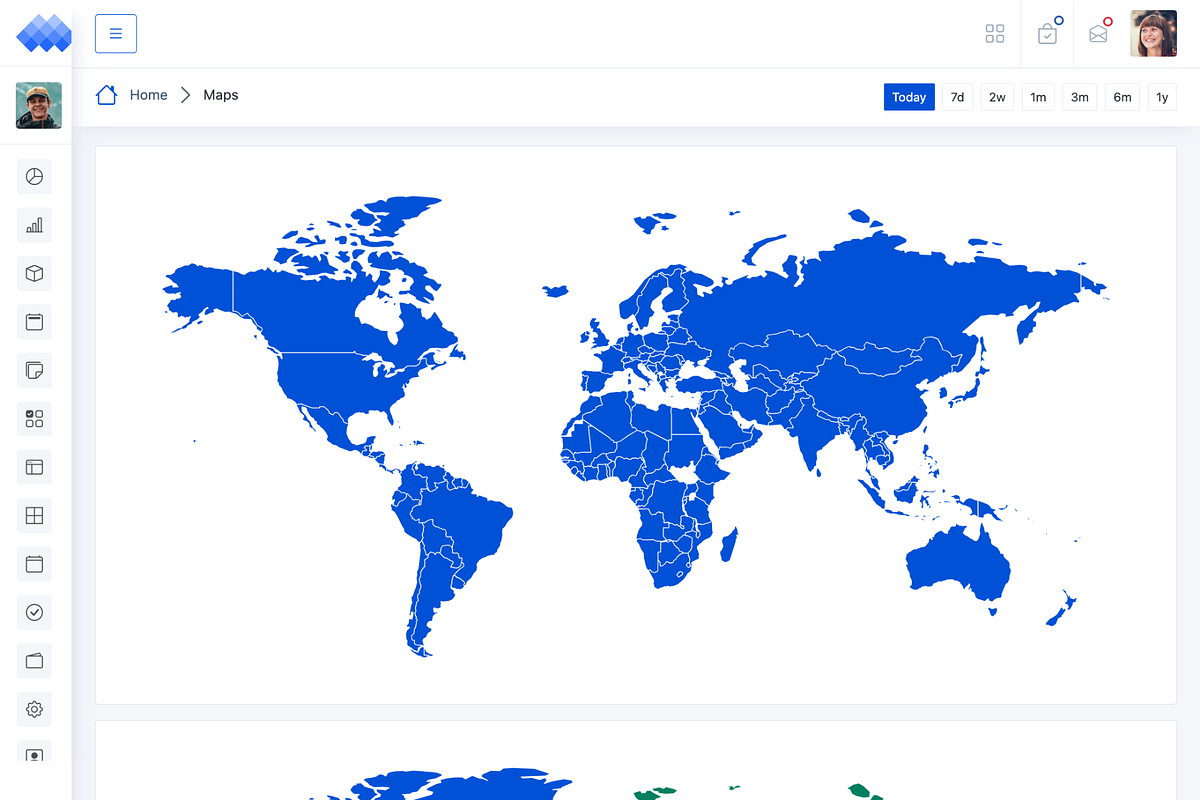Go to Home breadcrumb link
This screenshot has height=800, width=1200.
tap(148, 95)
